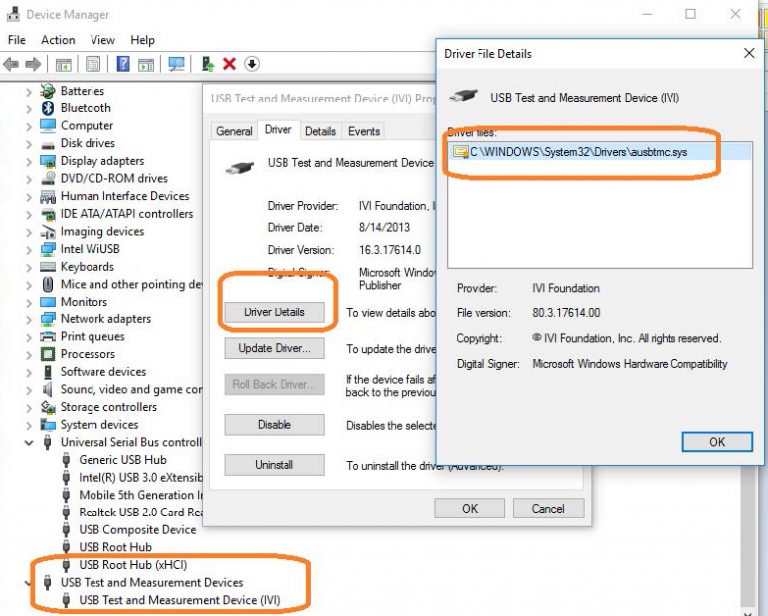
Task: Switch to the Events tab
Action: tap(364, 131)
